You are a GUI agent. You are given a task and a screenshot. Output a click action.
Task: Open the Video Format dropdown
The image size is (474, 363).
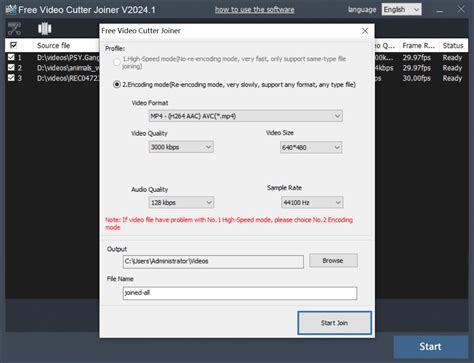pos(246,116)
